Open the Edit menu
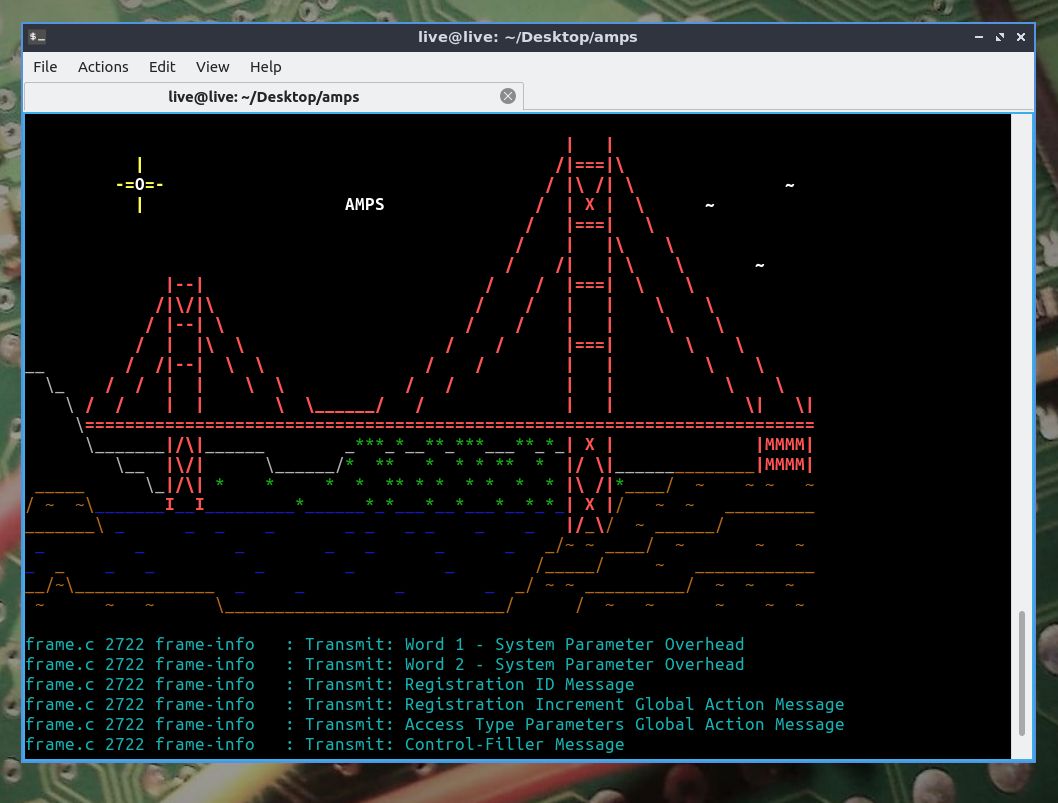 click(x=162, y=67)
